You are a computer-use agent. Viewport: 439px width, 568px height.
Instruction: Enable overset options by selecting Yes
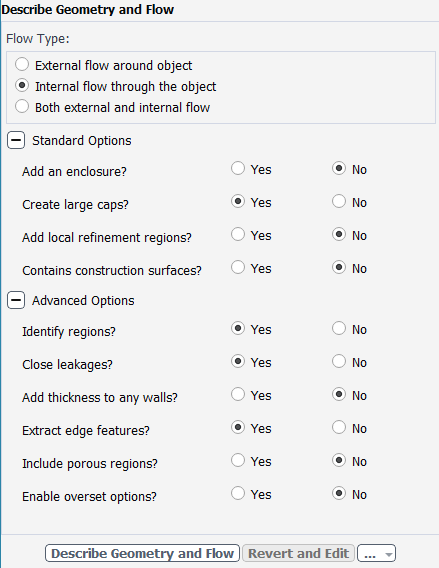click(238, 493)
